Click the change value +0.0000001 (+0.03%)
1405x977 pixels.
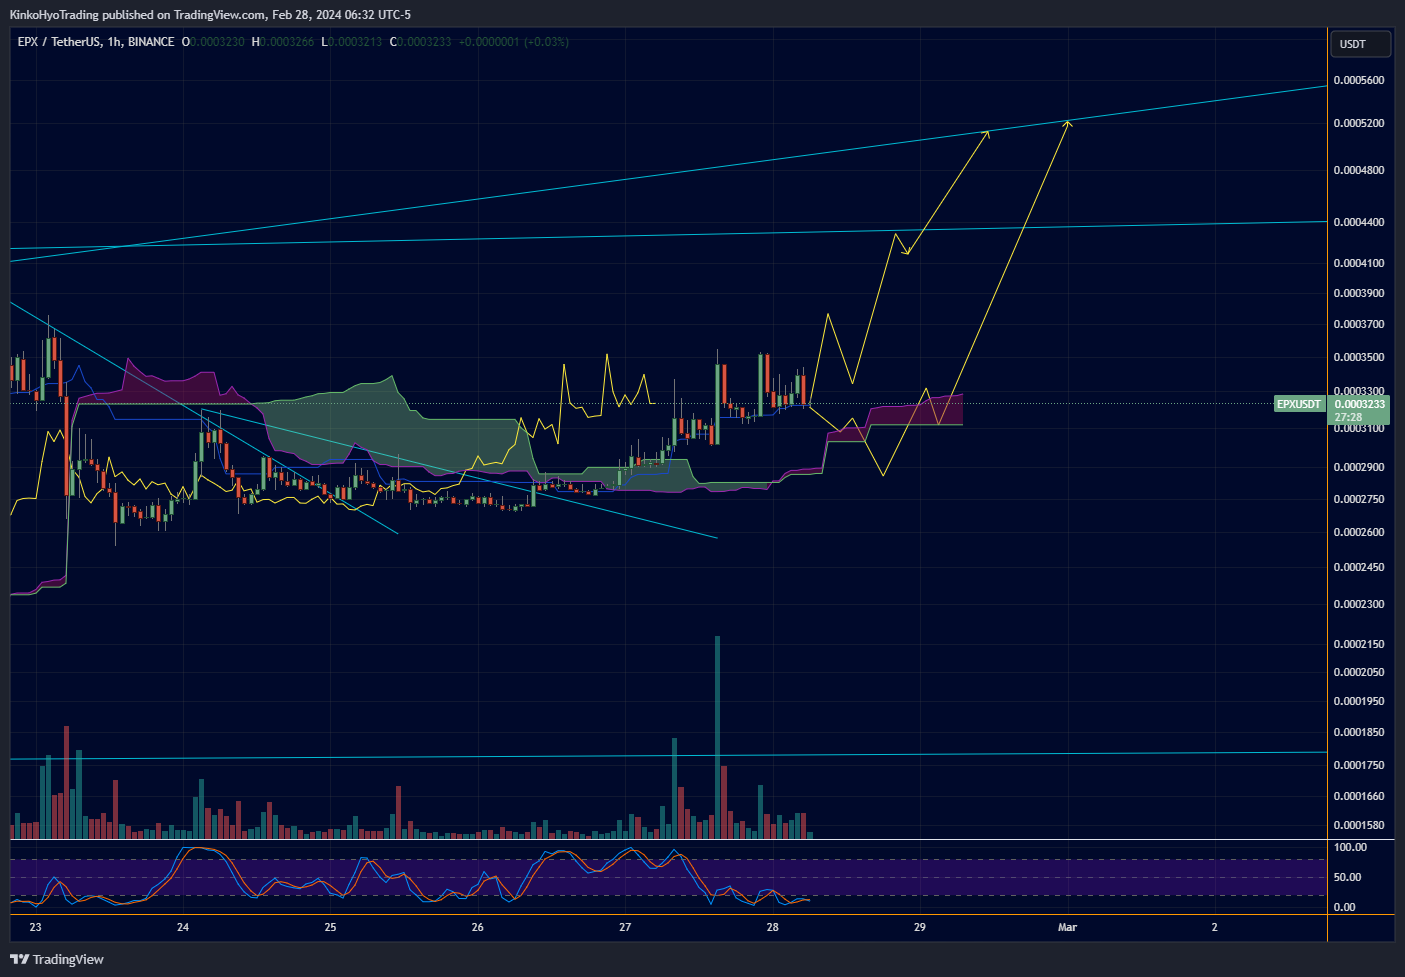(513, 42)
